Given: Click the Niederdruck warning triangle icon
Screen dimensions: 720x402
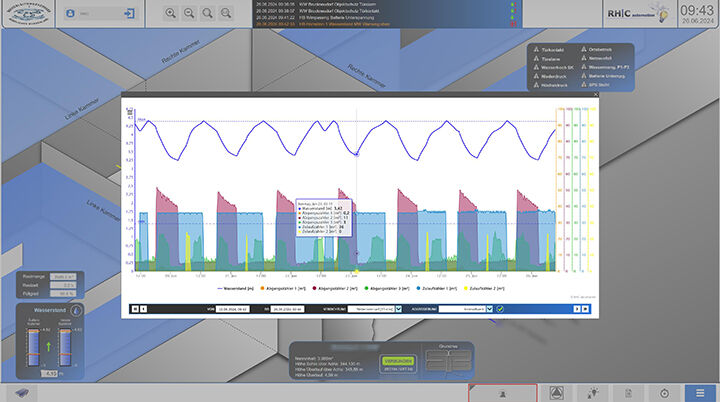Looking at the screenshot, I should pos(536,76).
